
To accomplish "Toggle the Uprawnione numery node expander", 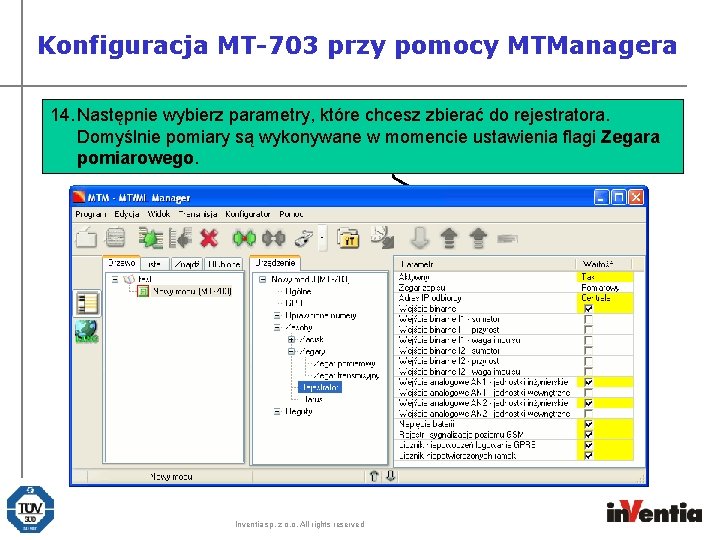I will 277,315.
